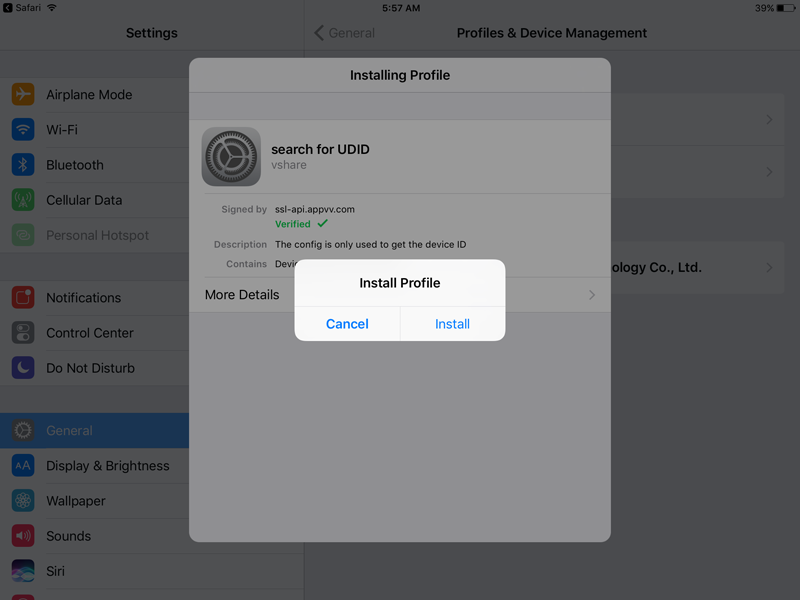Tap Wi-Fi signal indicator in status bar
The height and width of the screenshot is (600, 800).
click(x=51, y=8)
